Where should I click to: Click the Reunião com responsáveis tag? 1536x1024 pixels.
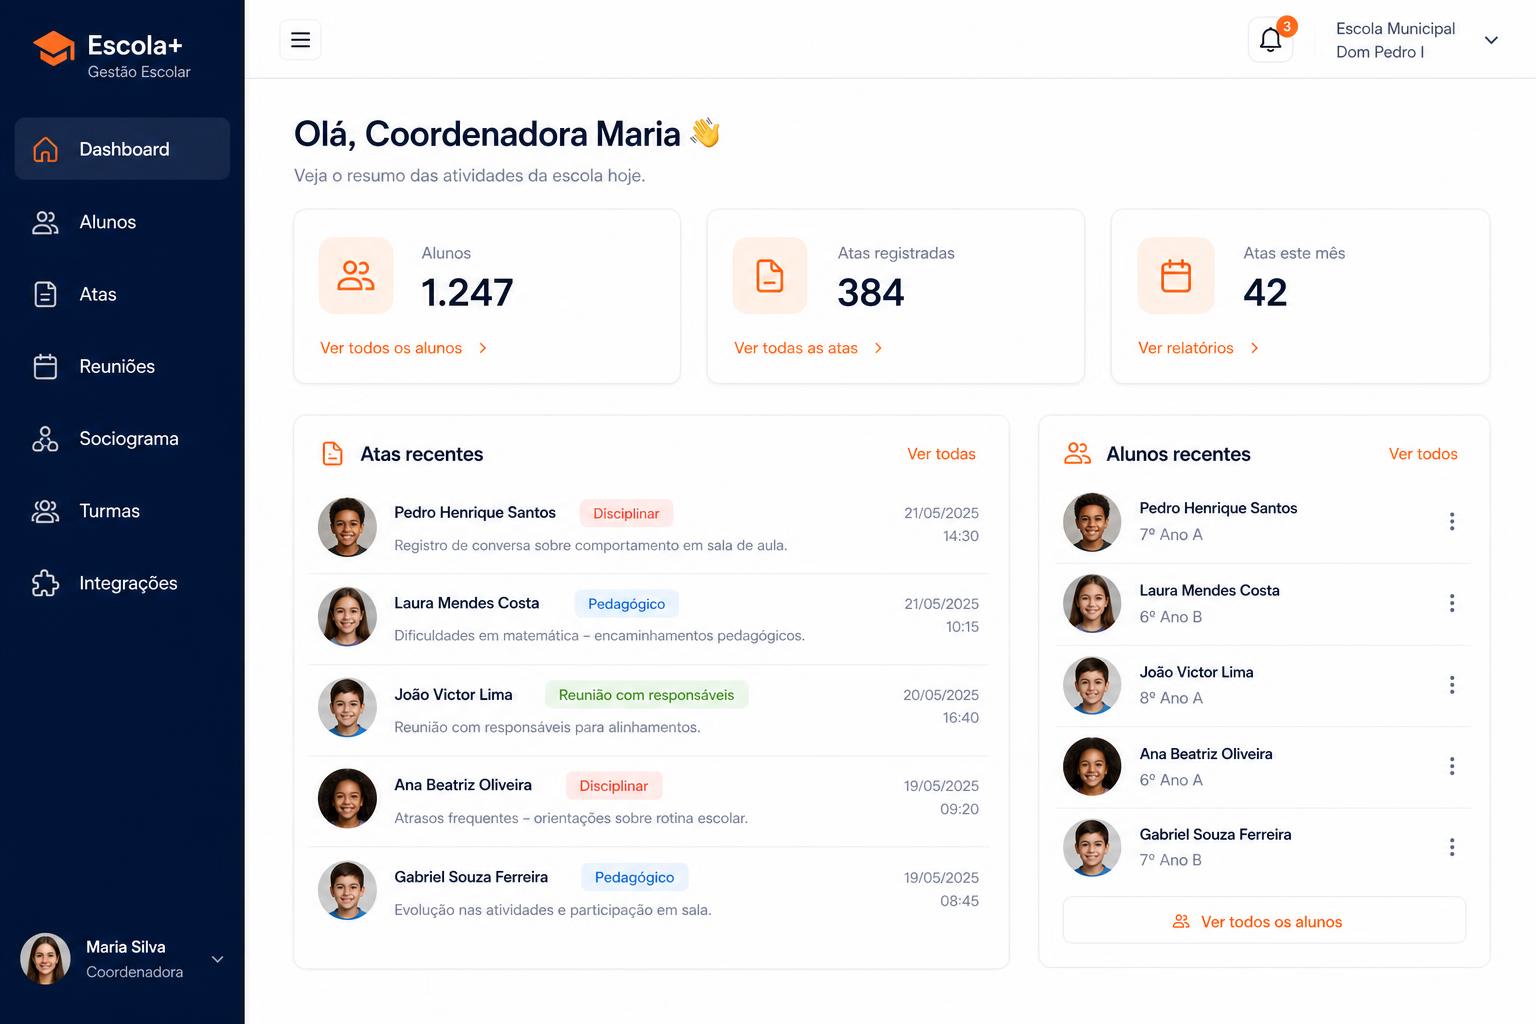pos(646,695)
